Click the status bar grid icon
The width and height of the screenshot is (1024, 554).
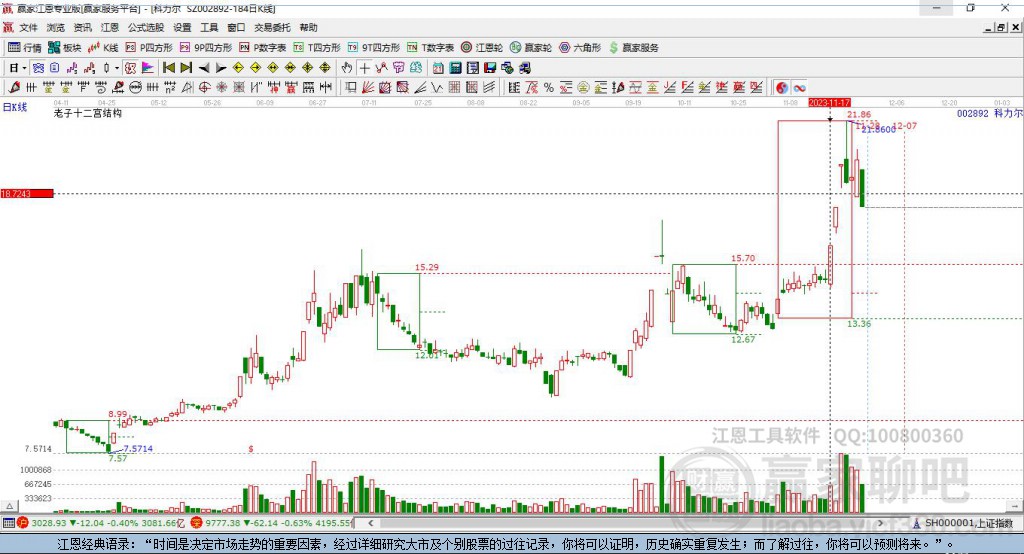pos(8,523)
